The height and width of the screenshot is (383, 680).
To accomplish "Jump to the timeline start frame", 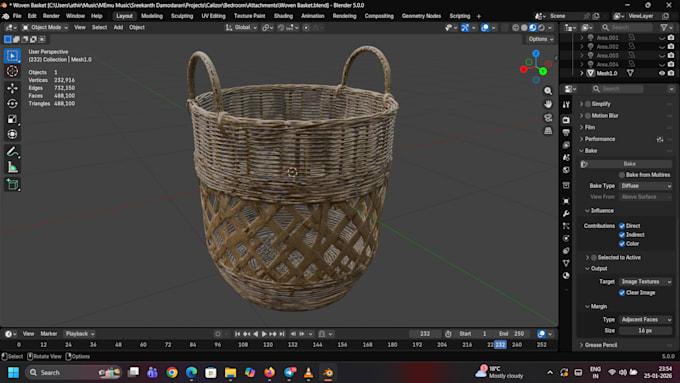I will pos(237,334).
